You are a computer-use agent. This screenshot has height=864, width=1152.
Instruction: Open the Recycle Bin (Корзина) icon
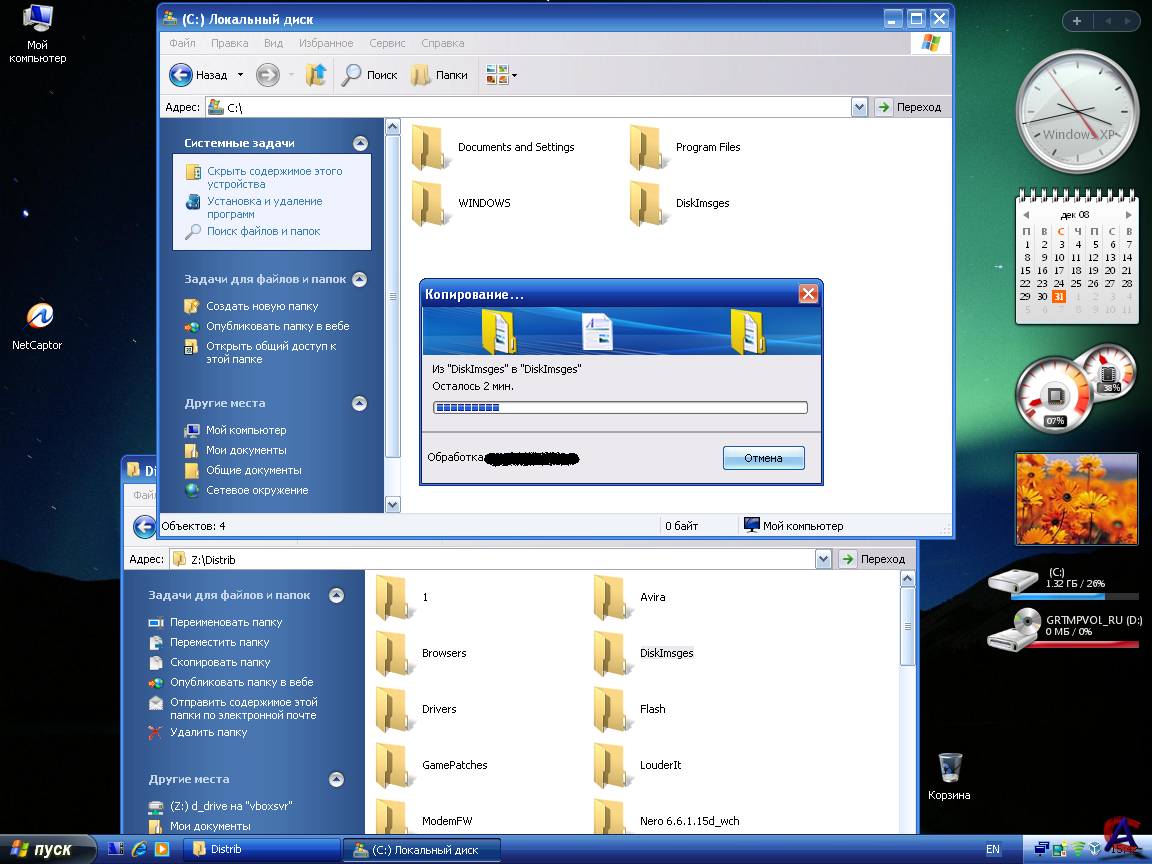[949, 769]
